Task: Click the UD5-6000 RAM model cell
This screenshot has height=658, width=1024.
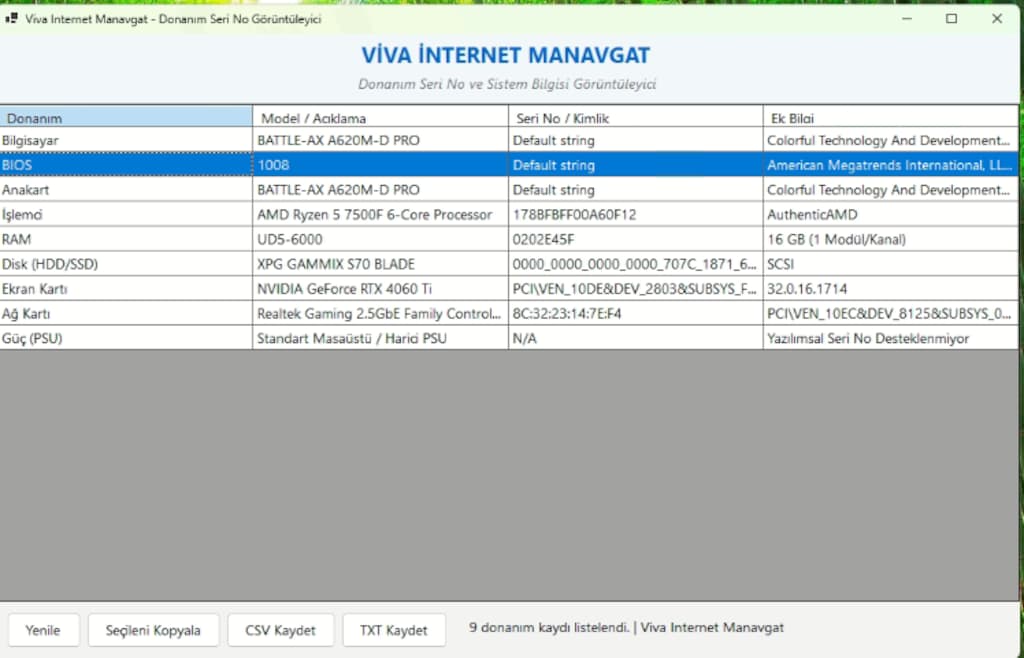Action: (x=380, y=240)
